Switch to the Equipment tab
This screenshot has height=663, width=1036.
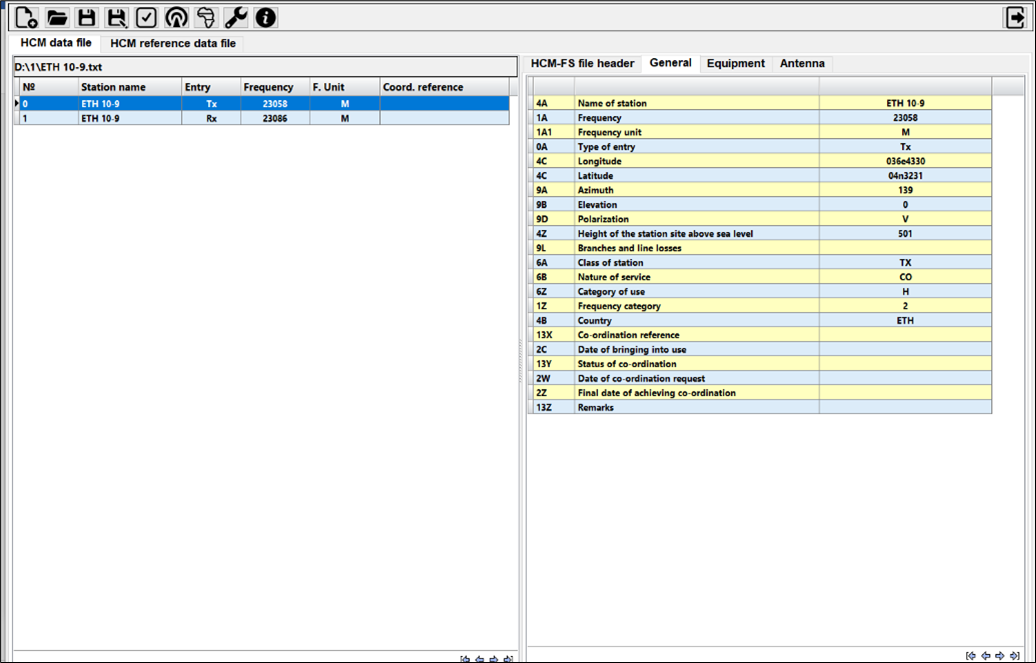pos(736,62)
